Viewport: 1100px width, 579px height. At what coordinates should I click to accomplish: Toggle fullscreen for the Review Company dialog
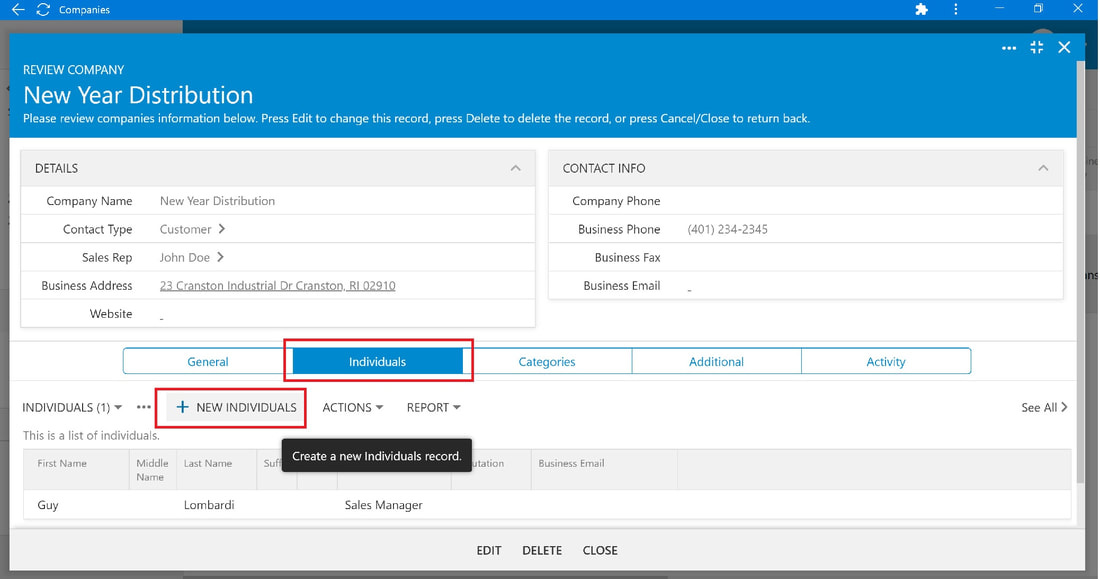pos(1037,47)
